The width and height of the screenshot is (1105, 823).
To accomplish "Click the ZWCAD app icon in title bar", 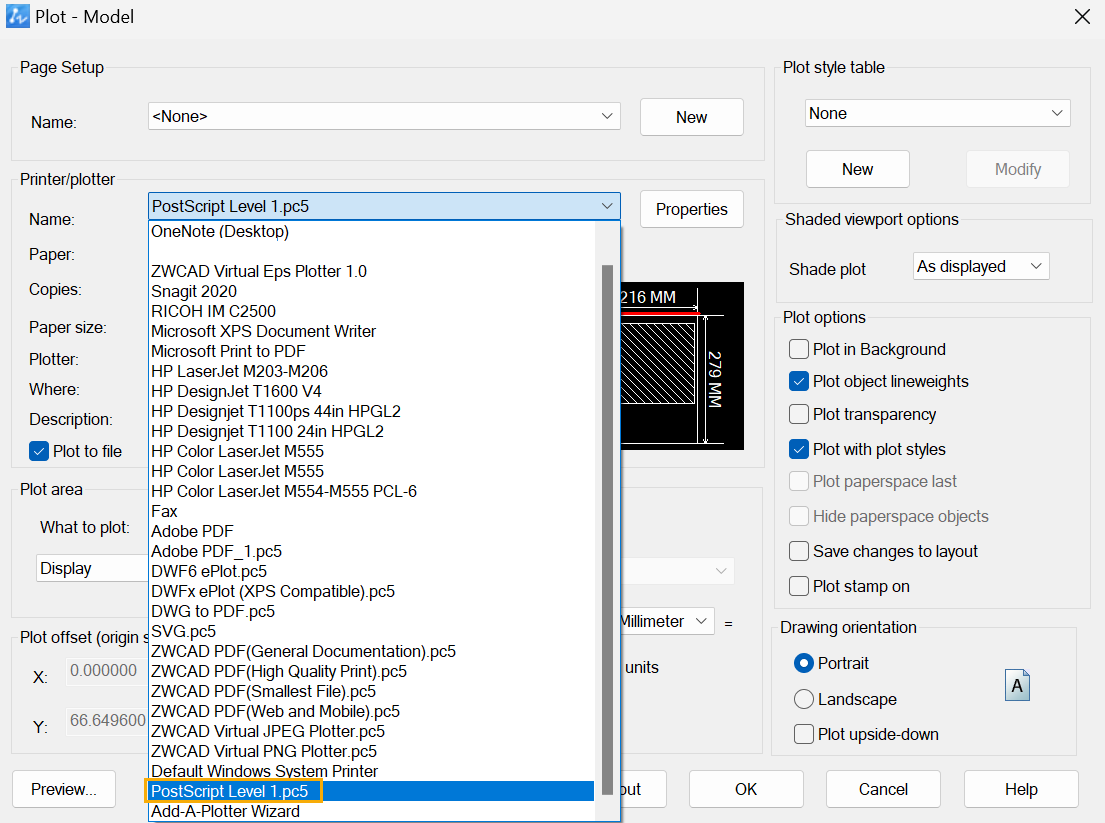I will click(x=18, y=16).
